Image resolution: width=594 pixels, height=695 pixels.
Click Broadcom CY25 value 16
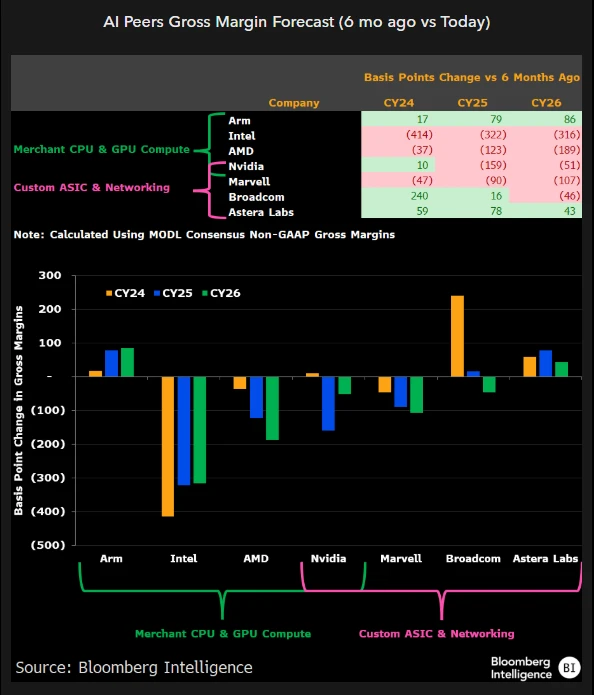496,195
